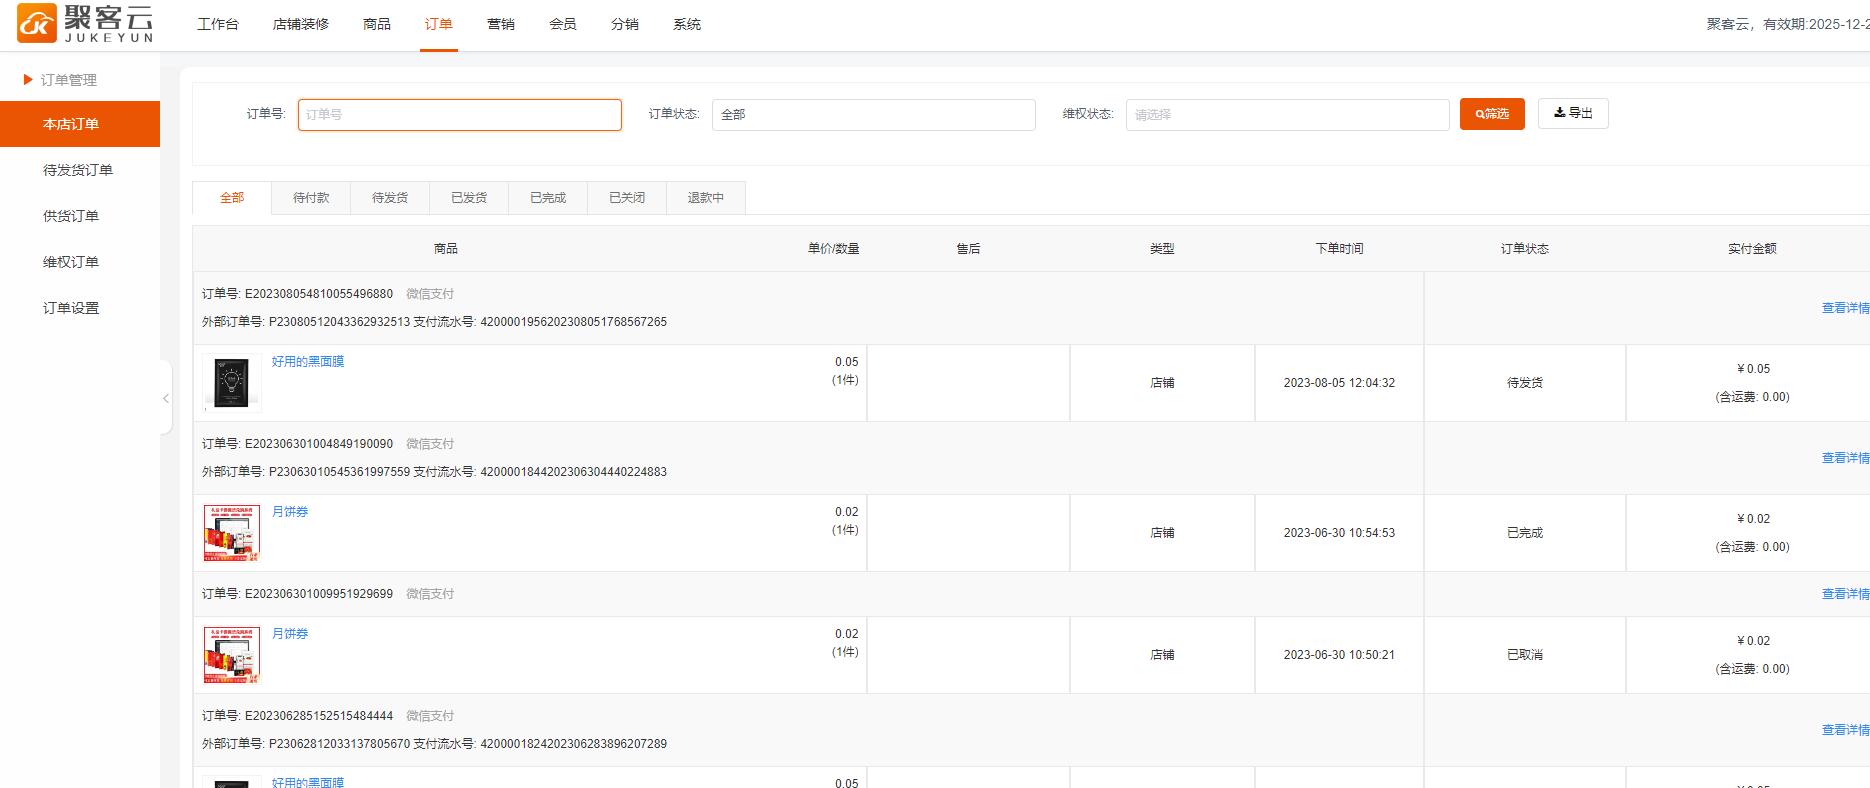Click order number E202306285152515484444 text
Screen dimensions: 1870x788
click(x=319, y=716)
